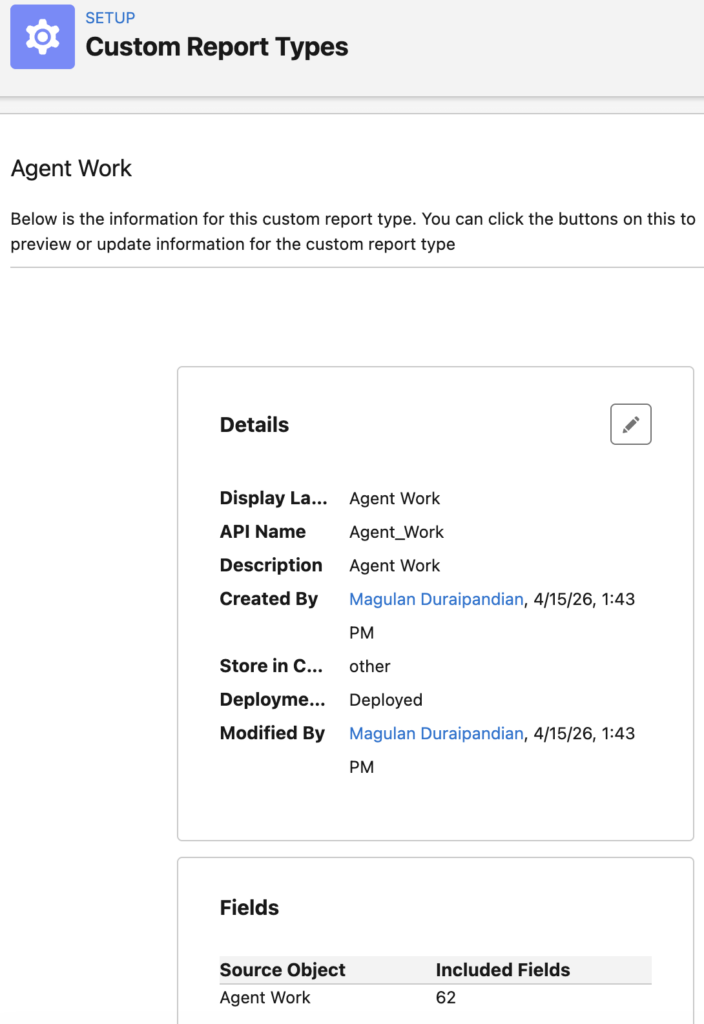
Task: Click the Setup gear icon
Action: [x=42, y=37]
